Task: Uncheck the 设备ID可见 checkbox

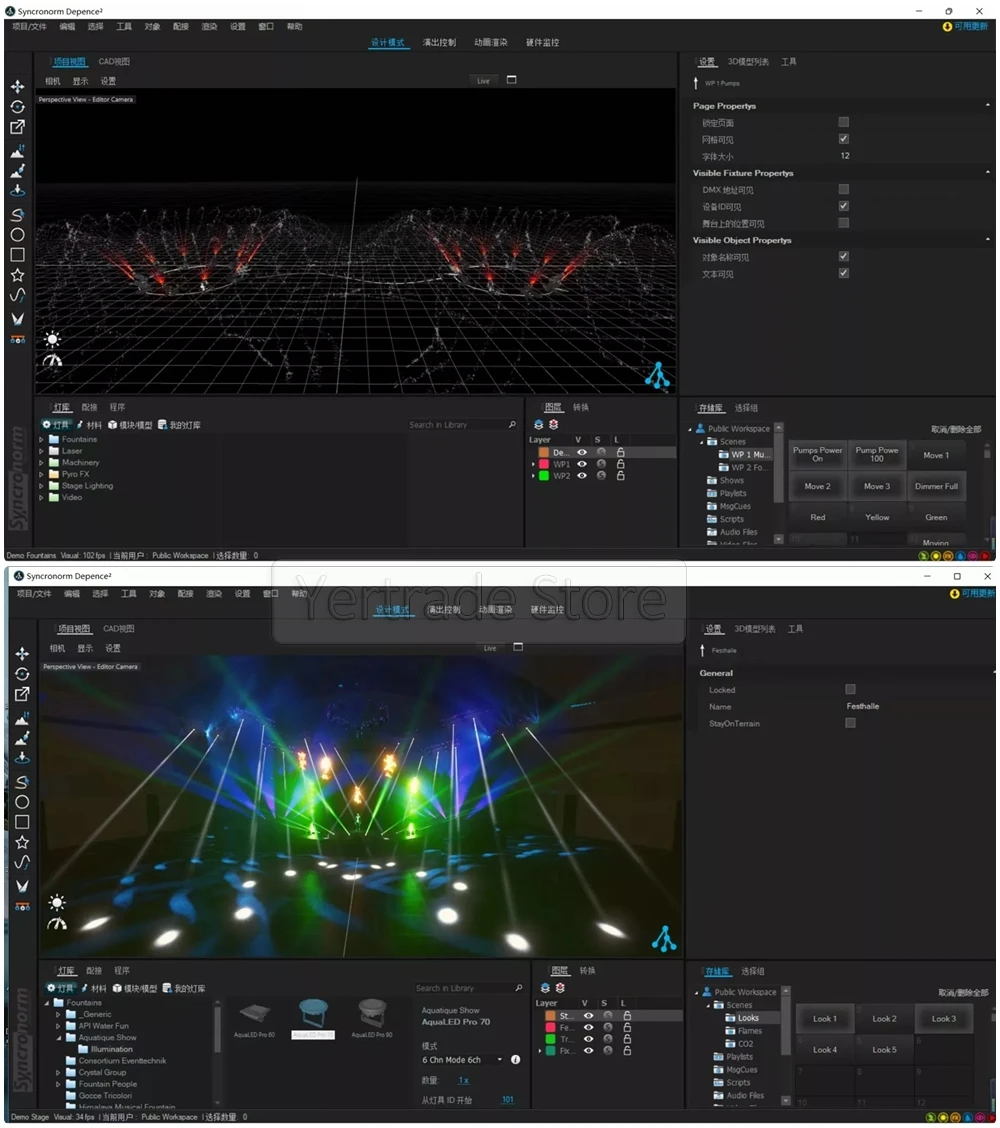Action: click(x=844, y=206)
